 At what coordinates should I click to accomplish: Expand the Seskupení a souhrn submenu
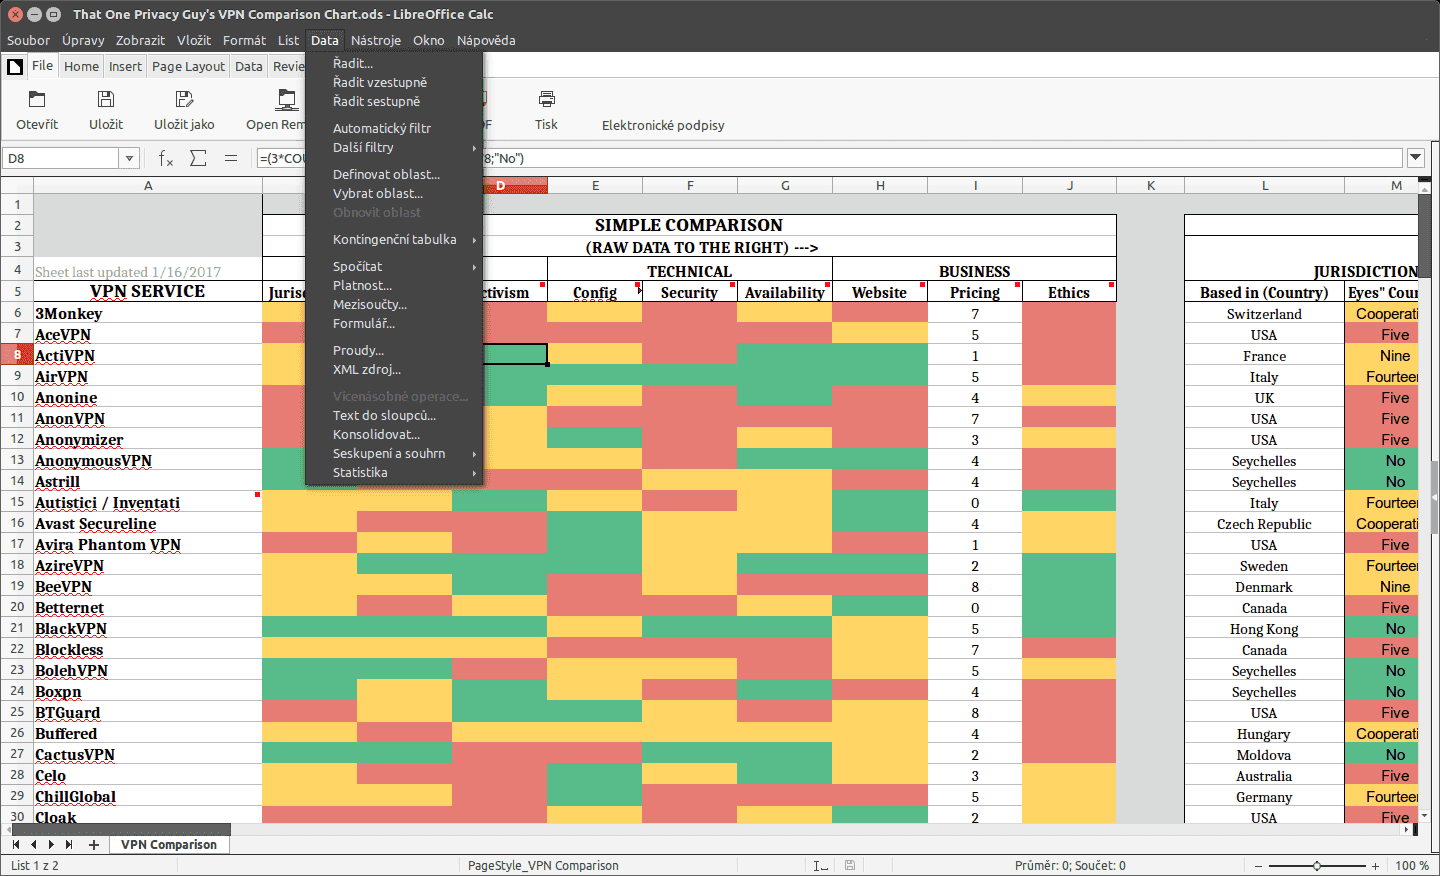(x=394, y=454)
